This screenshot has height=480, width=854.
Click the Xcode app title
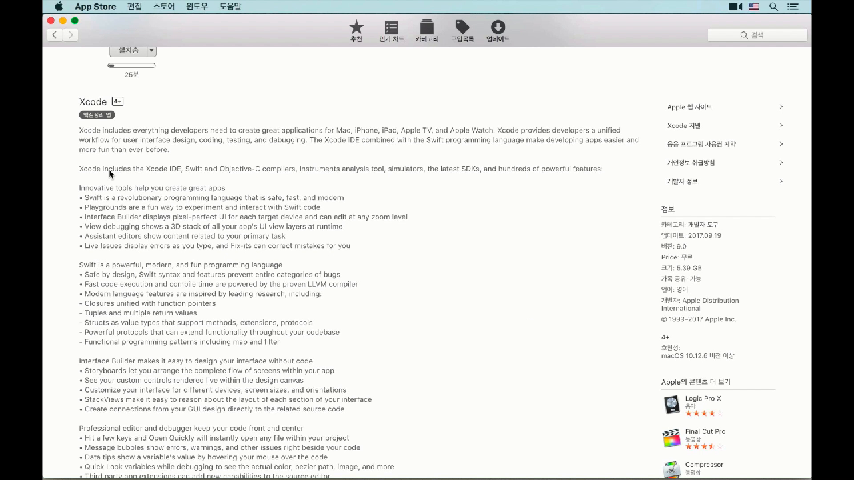[93, 102]
